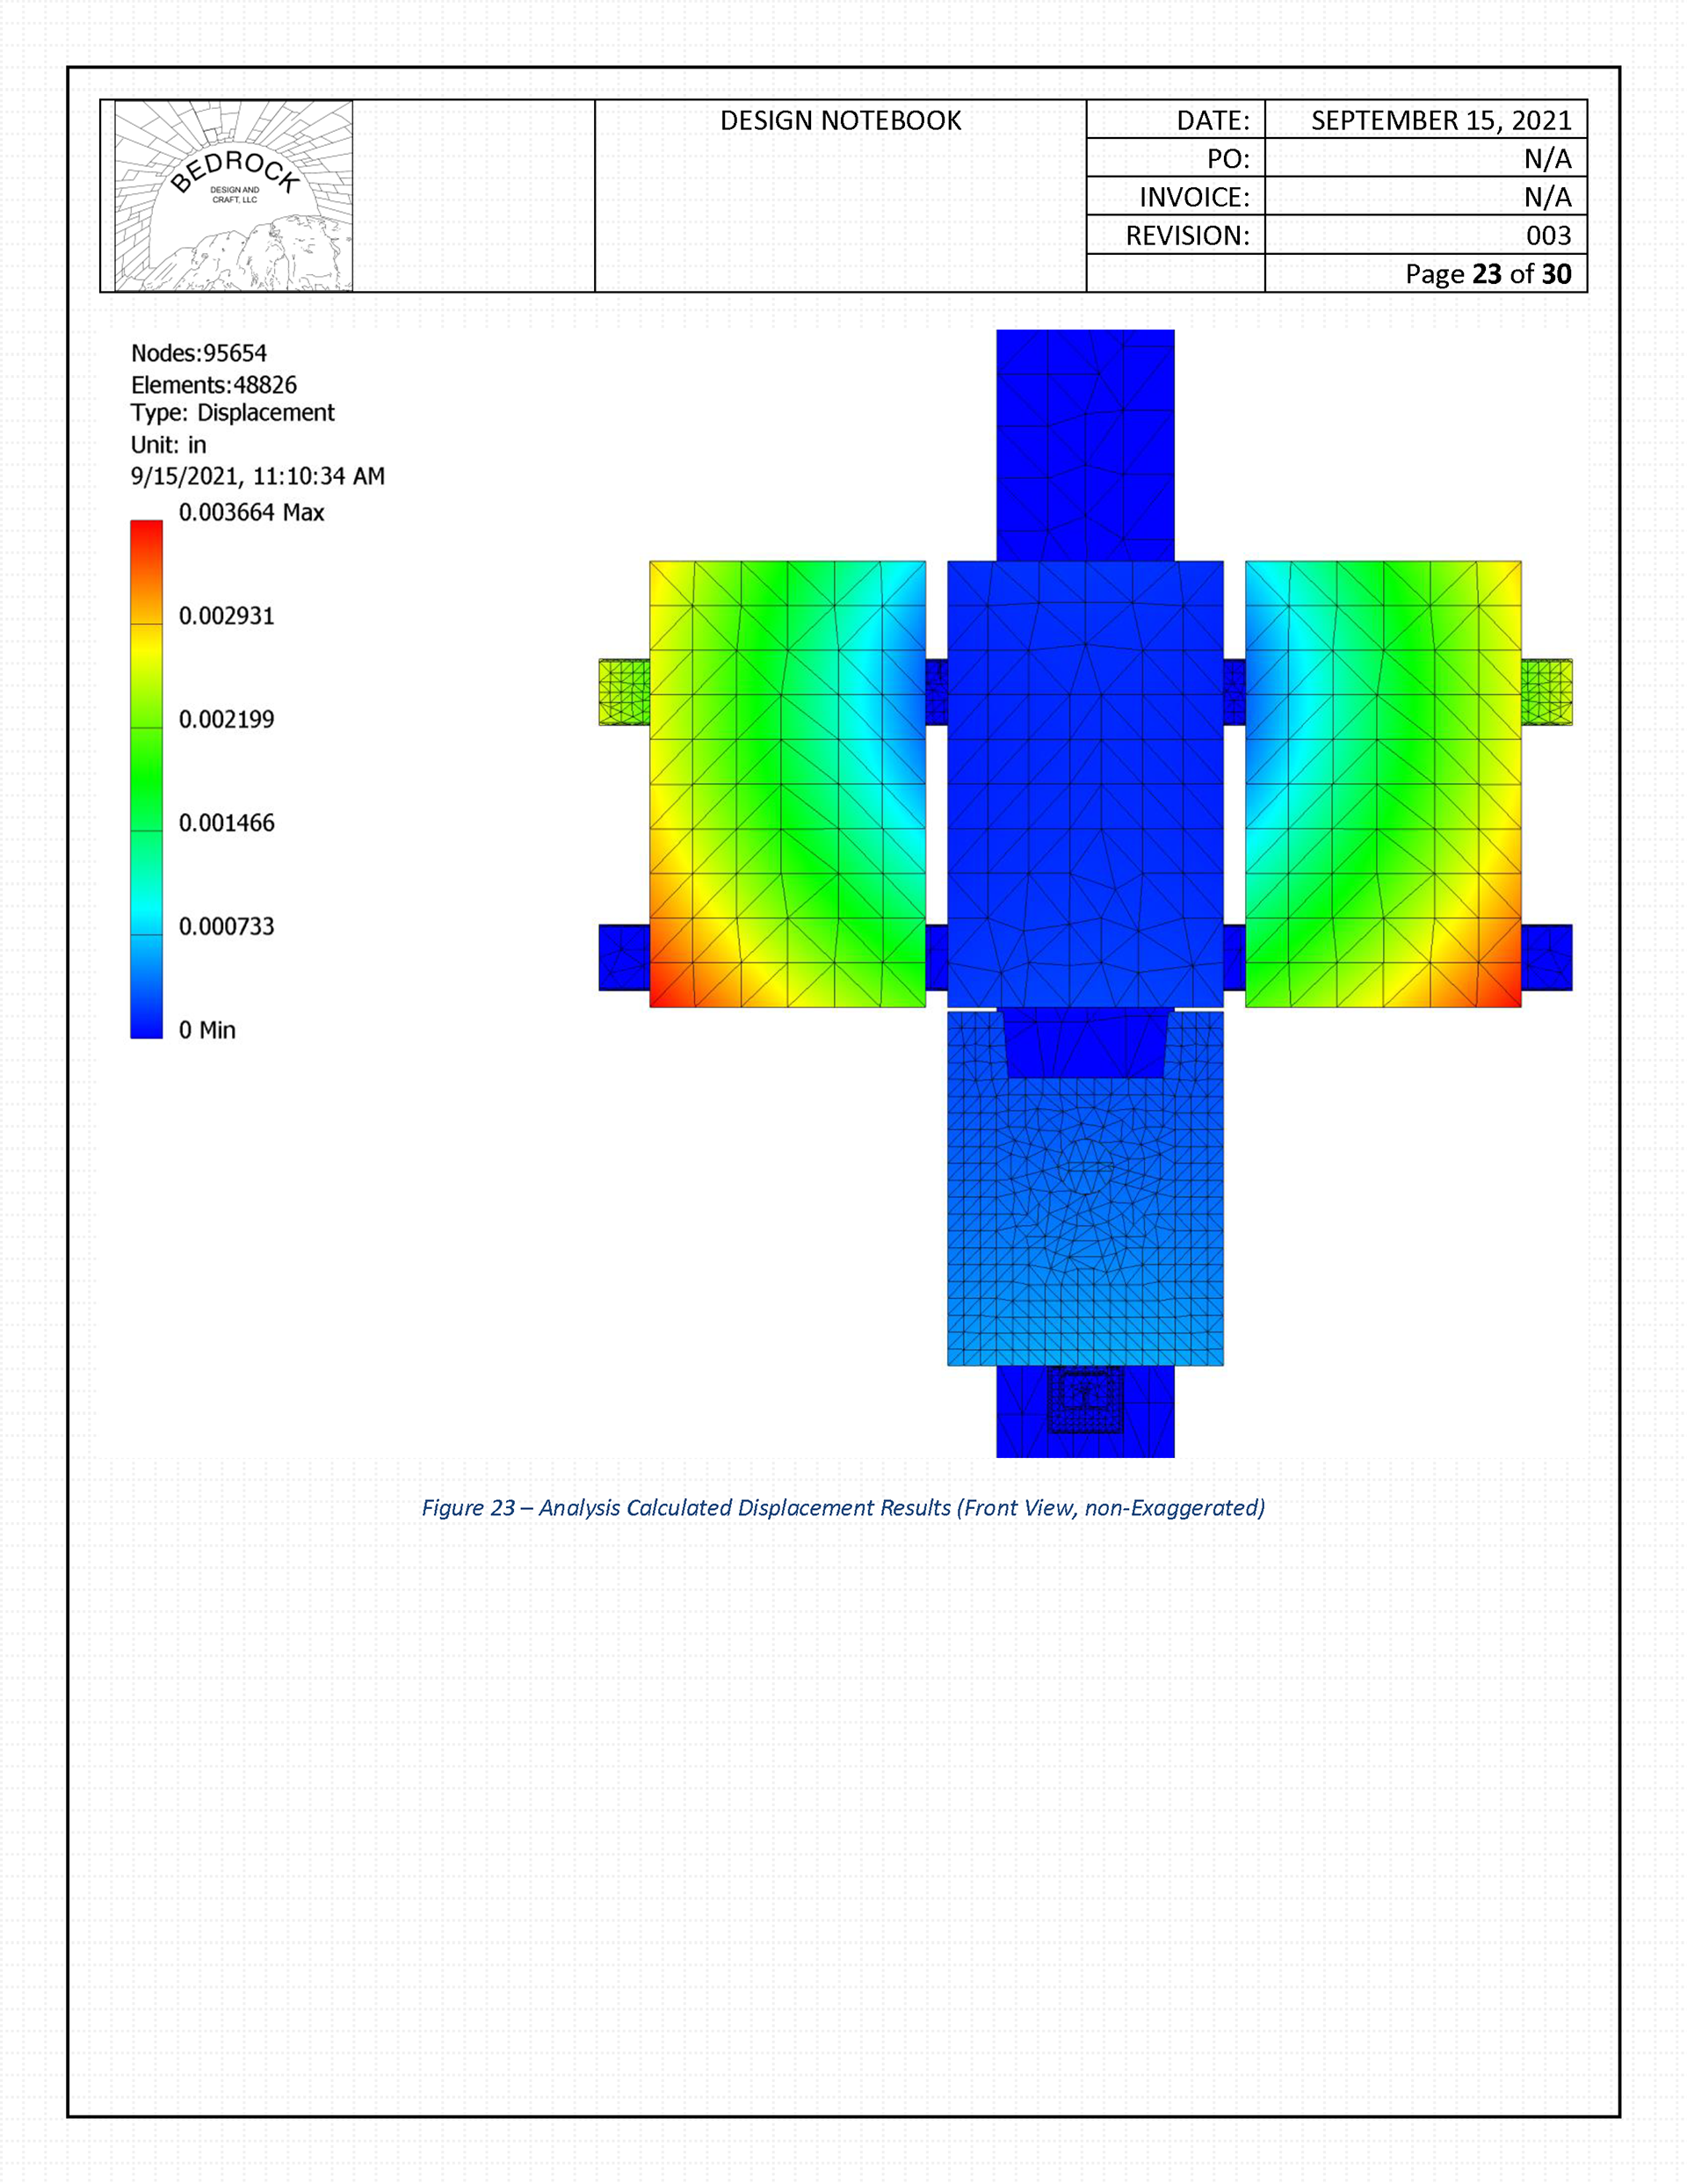Select the Unit: in line

pyautogui.click(x=168, y=445)
